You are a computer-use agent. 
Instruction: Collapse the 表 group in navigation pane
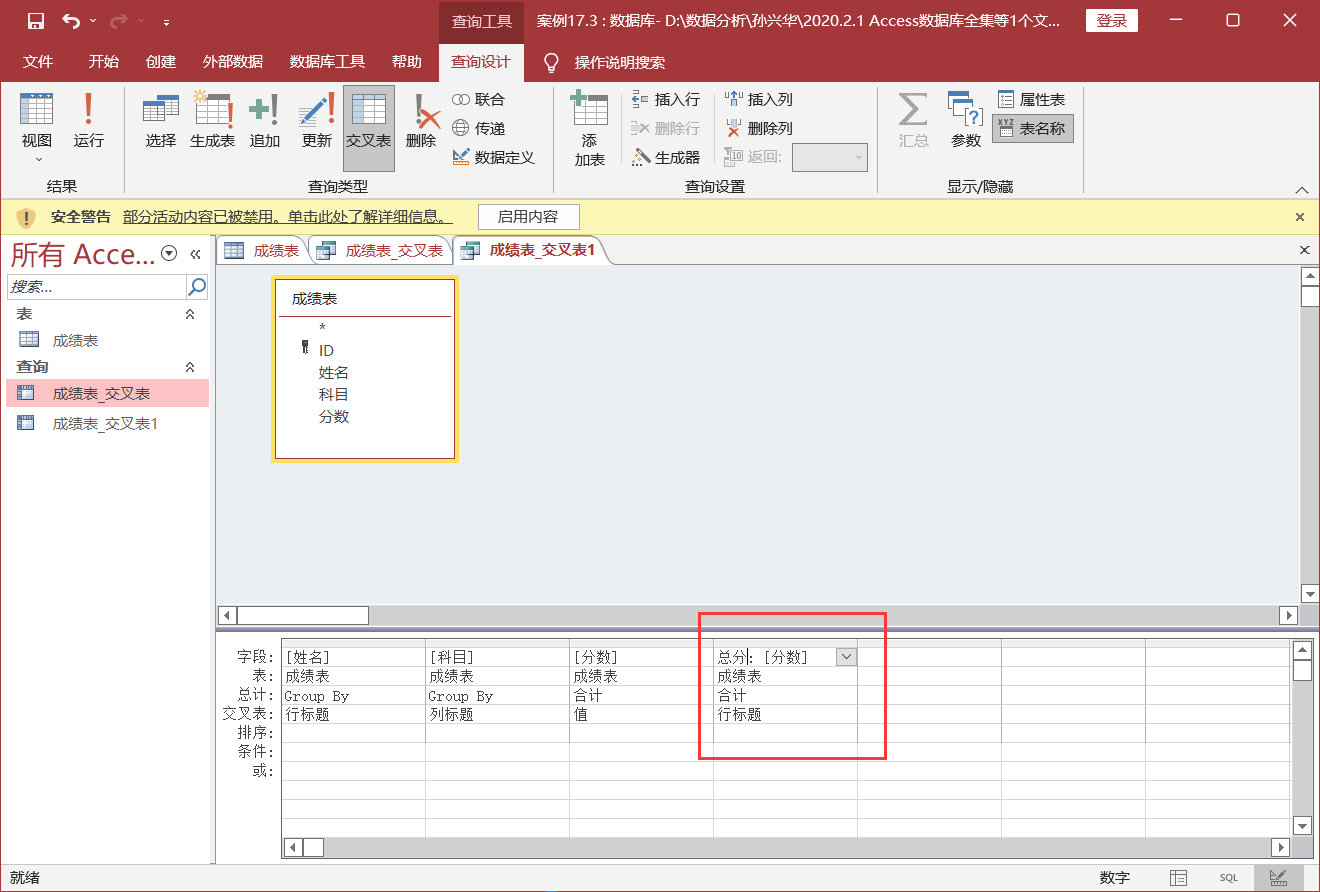click(190, 314)
